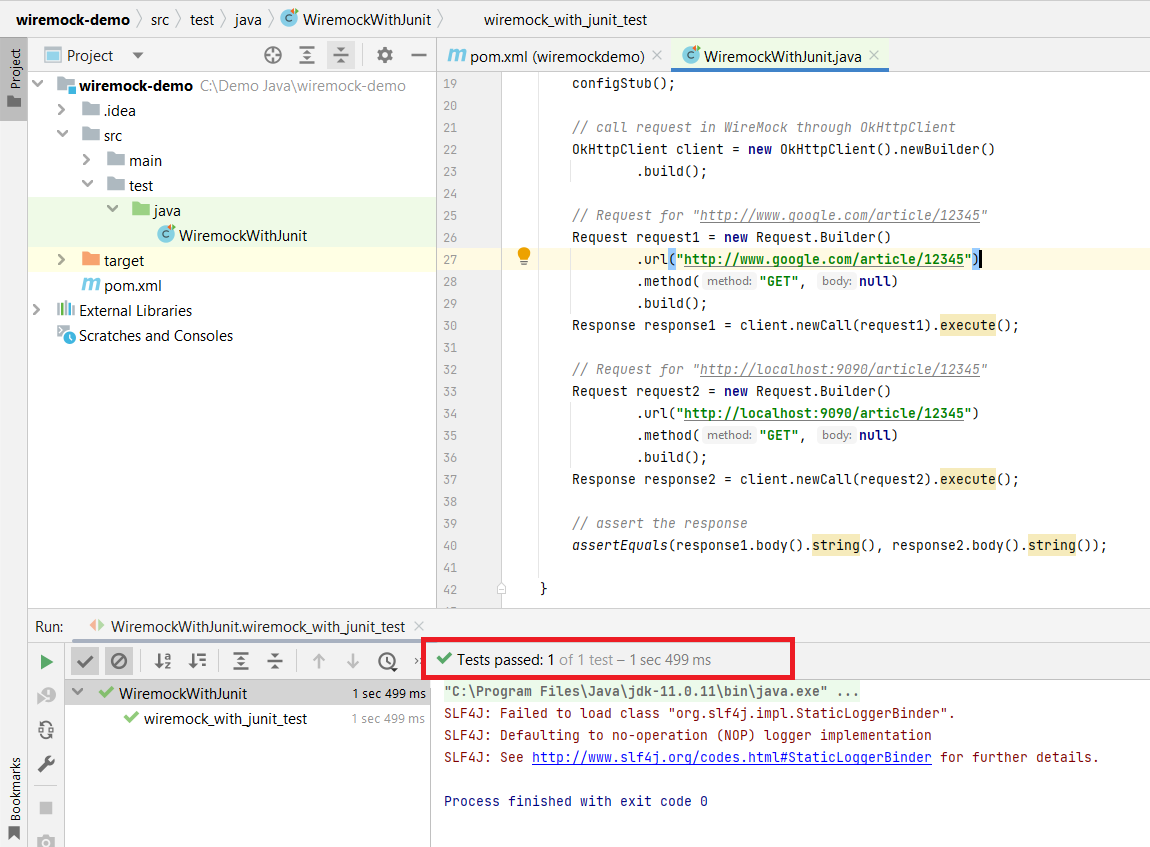Image resolution: width=1150 pixels, height=847 pixels.
Task: Select wiremock_with_junit_test in test results
Action: (x=225, y=718)
